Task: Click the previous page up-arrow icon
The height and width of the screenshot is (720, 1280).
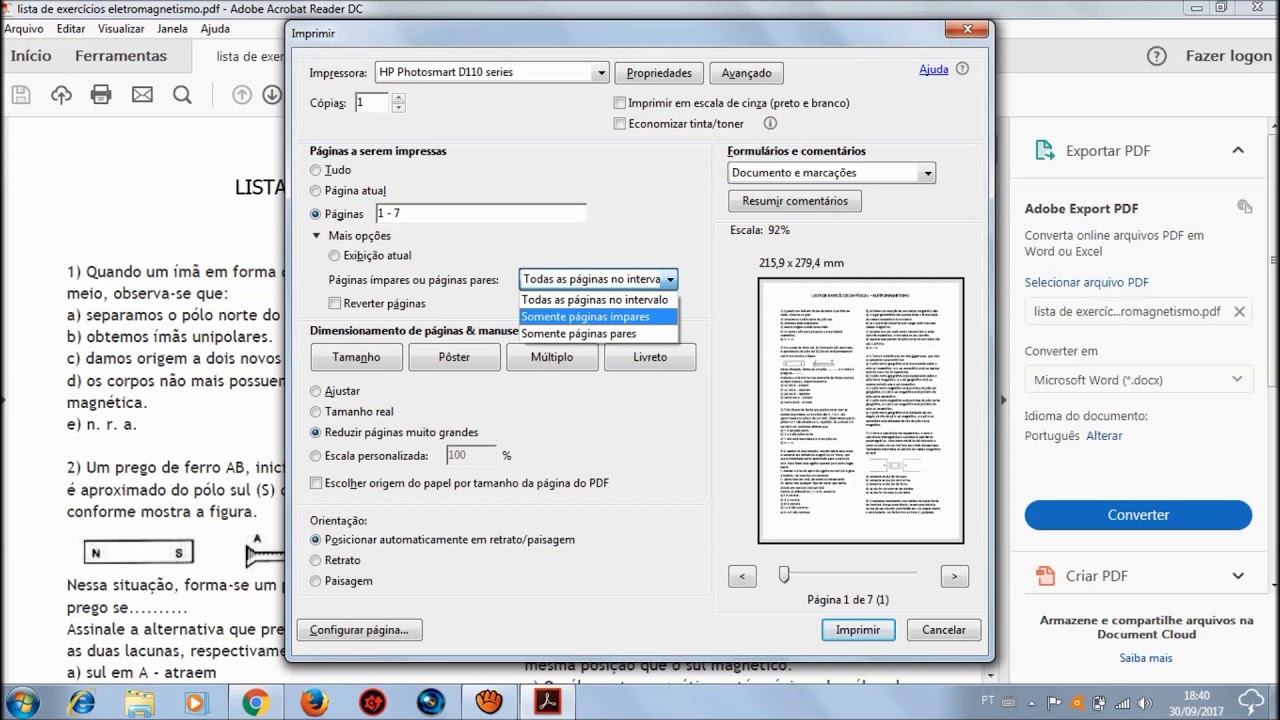Action: pyautogui.click(x=242, y=95)
